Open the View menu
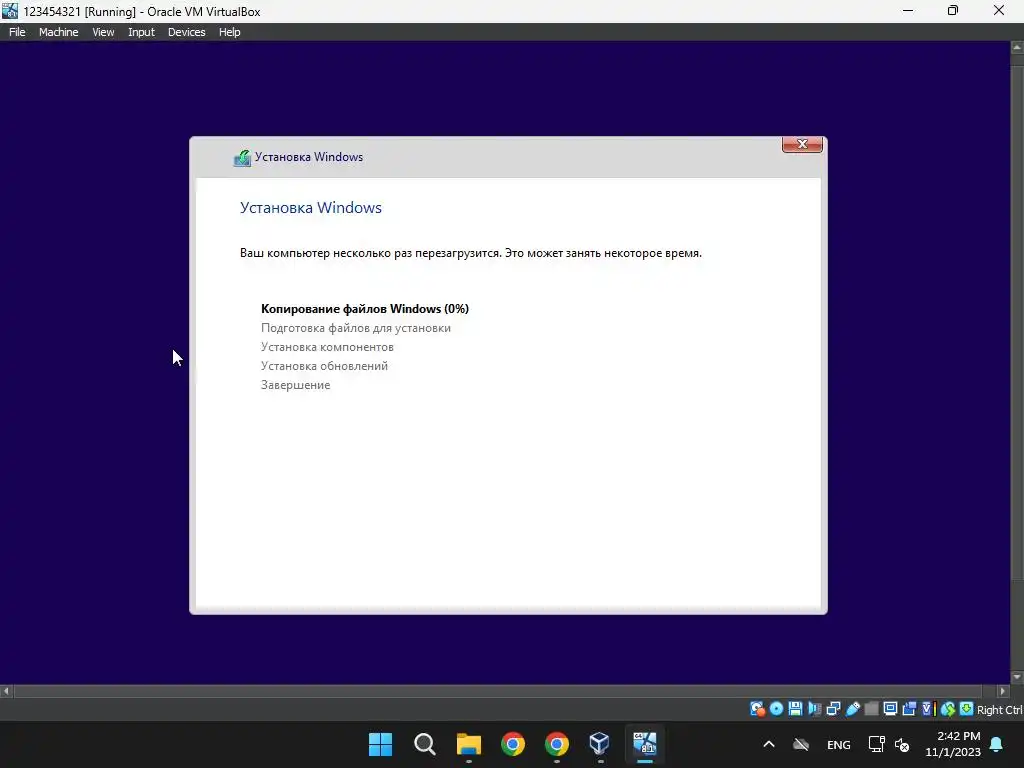1024x768 pixels. point(103,32)
